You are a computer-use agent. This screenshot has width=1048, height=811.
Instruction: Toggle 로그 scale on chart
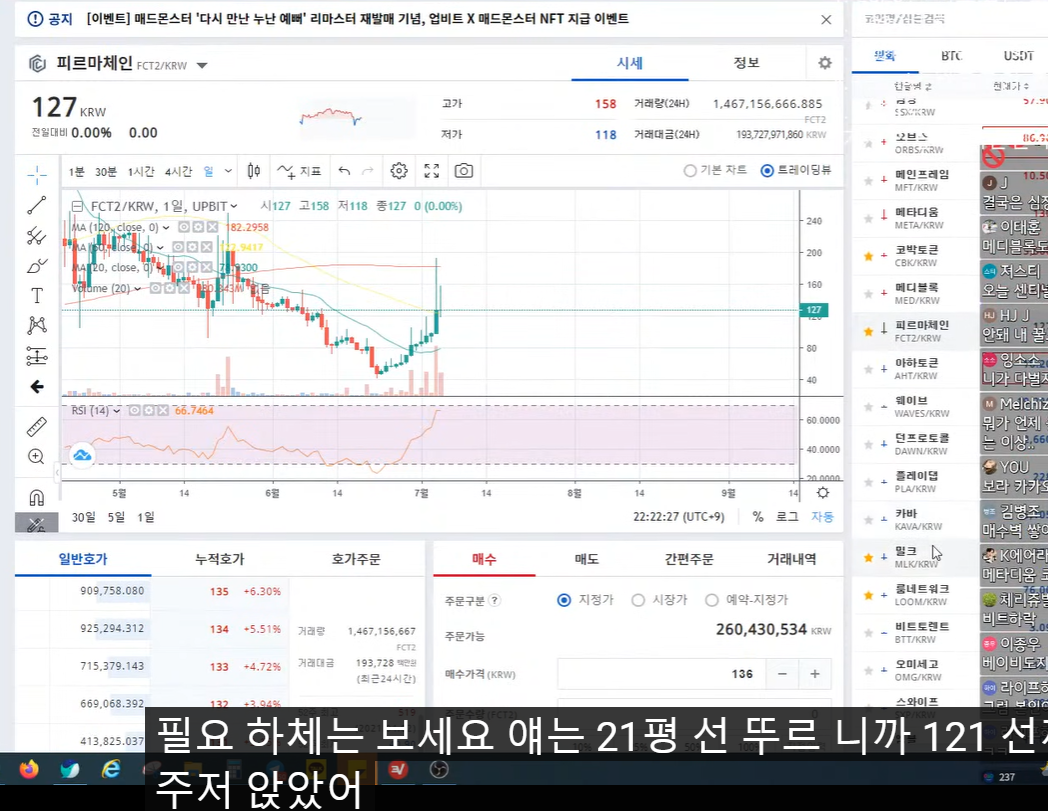[787, 517]
